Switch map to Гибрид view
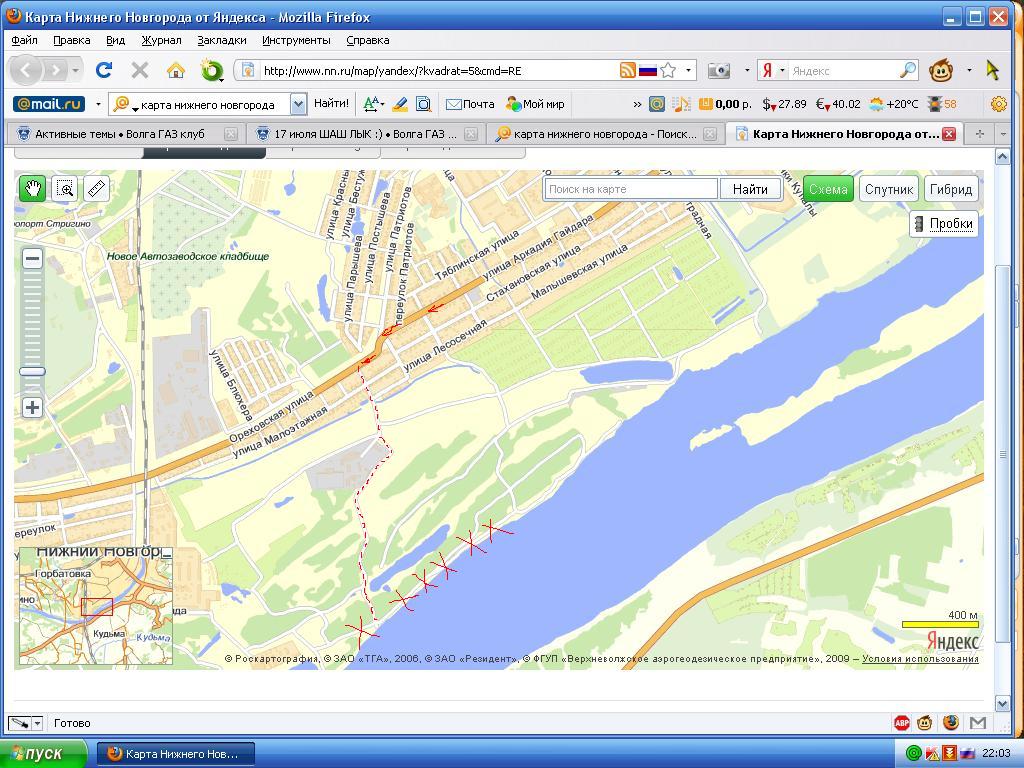This screenshot has width=1024, height=768. (x=950, y=189)
